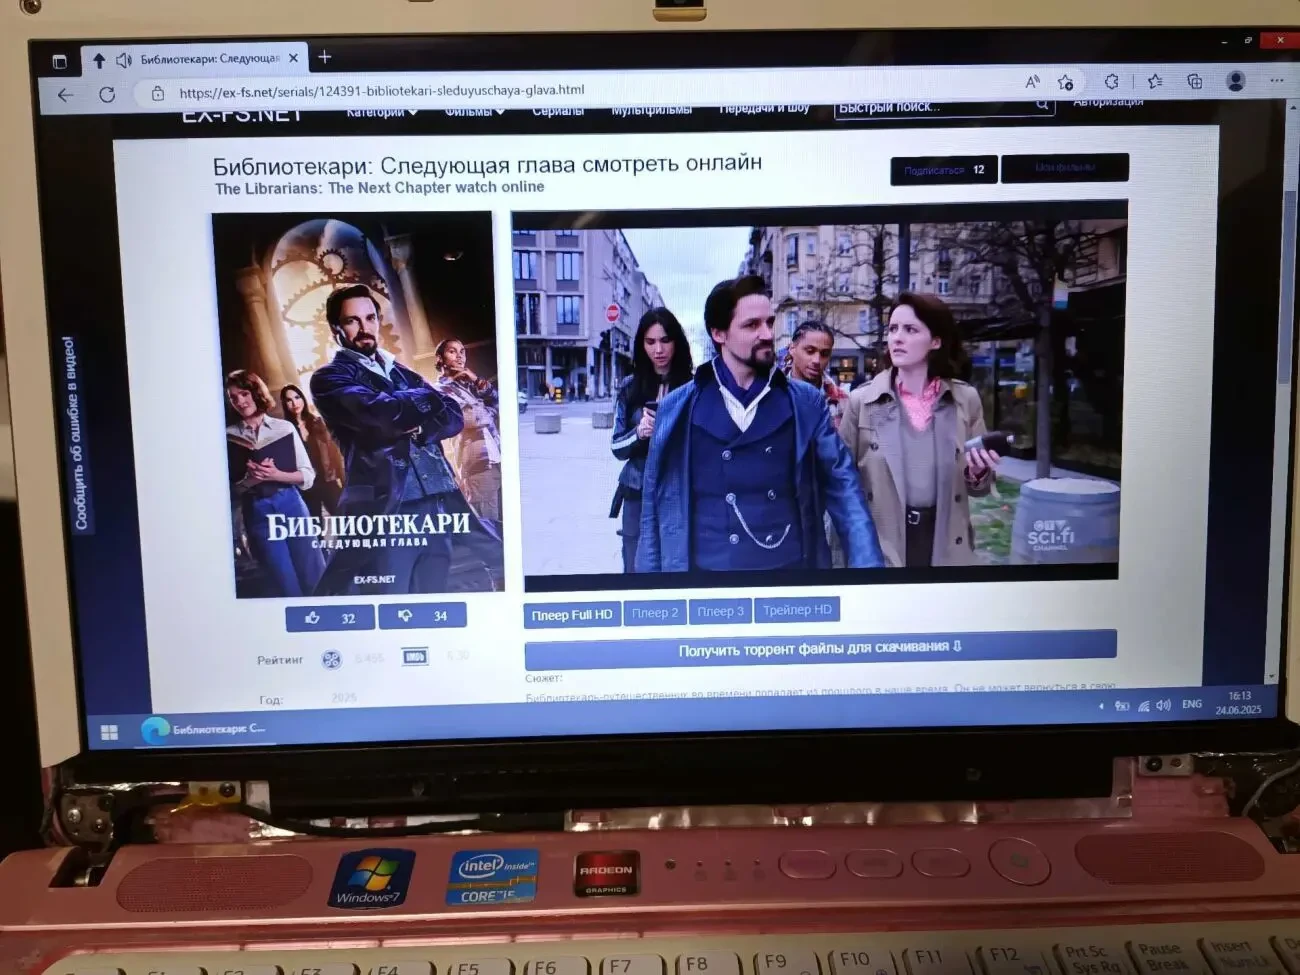This screenshot has width=1300, height=975.
Task: Click the search magnifier icon
Action: pyautogui.click(x=1042, y=104)
